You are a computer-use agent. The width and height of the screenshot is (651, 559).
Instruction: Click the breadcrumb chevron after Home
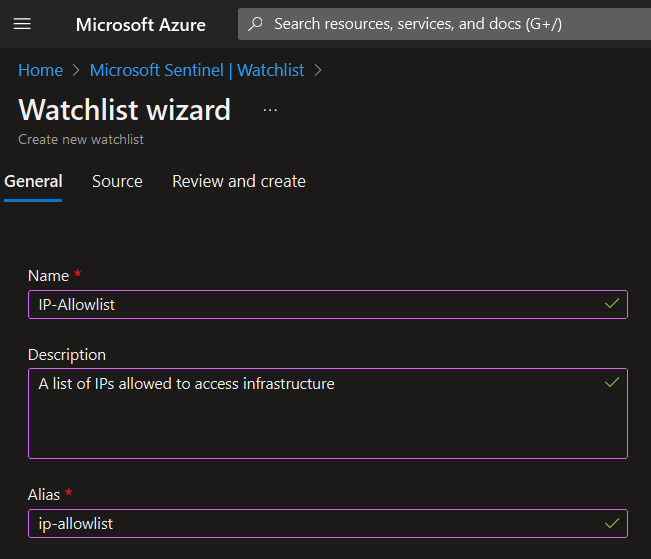76,71
